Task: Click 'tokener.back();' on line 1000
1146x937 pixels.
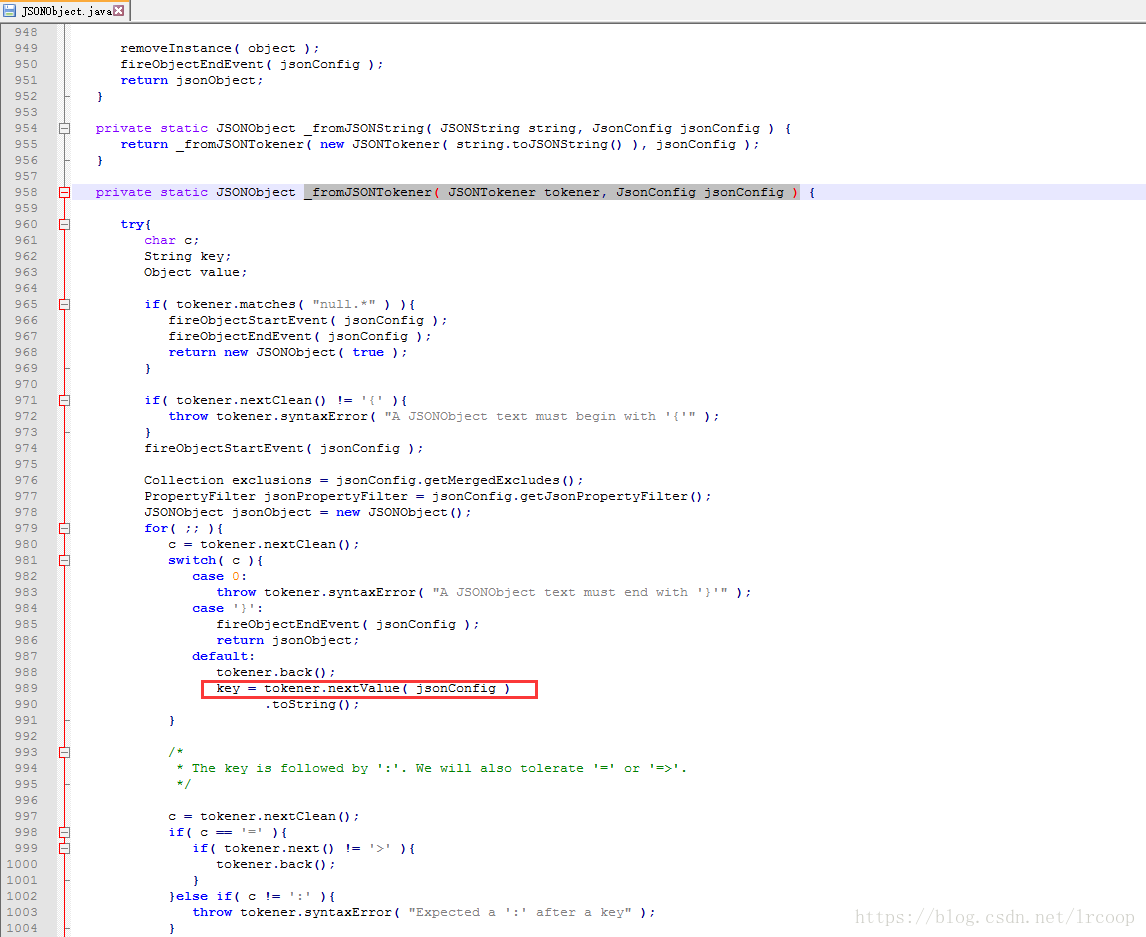Action: point(276,865)
